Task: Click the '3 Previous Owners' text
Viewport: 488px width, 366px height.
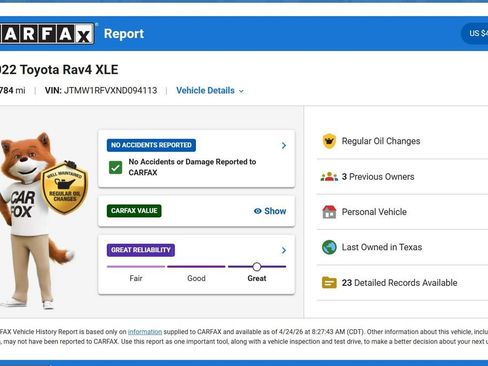Action: pyautogui.click(x=378, y=177)
